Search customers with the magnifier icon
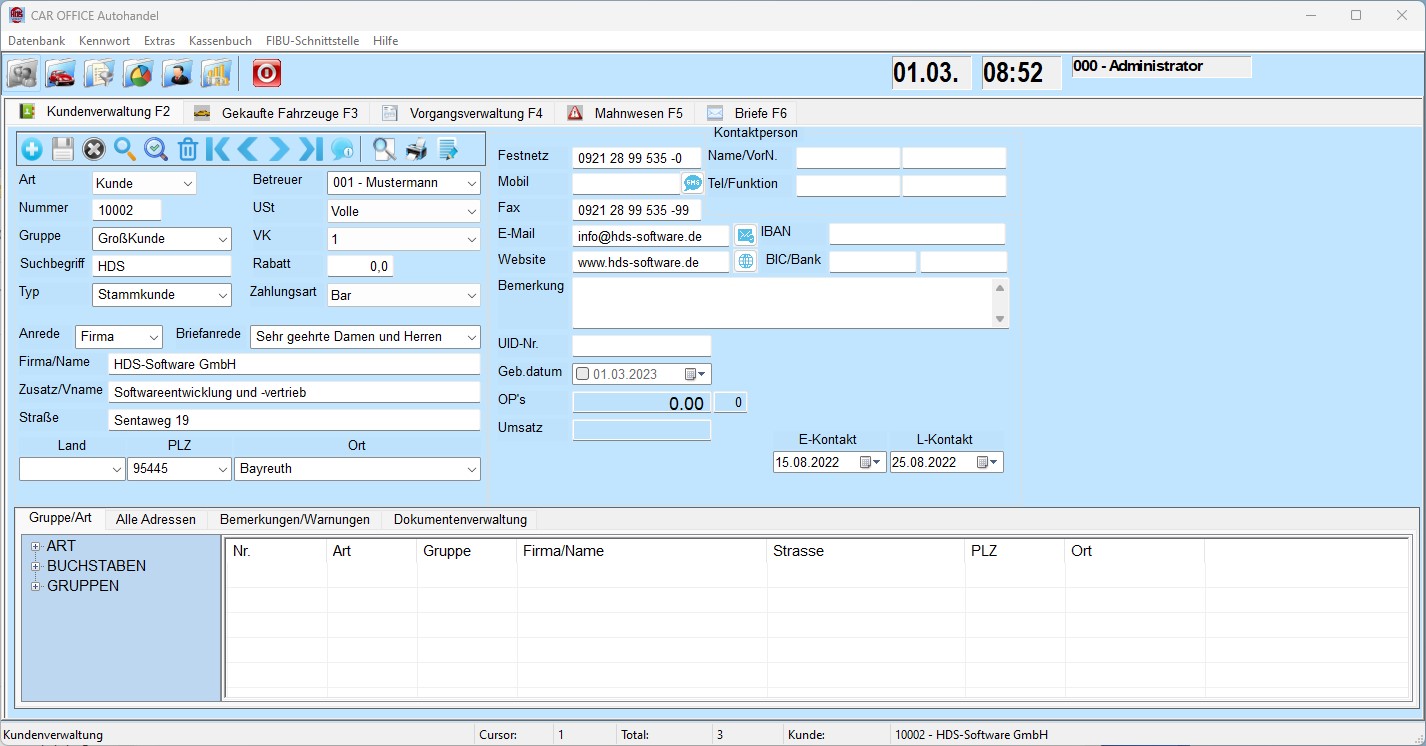 click(x=125, y=150)
